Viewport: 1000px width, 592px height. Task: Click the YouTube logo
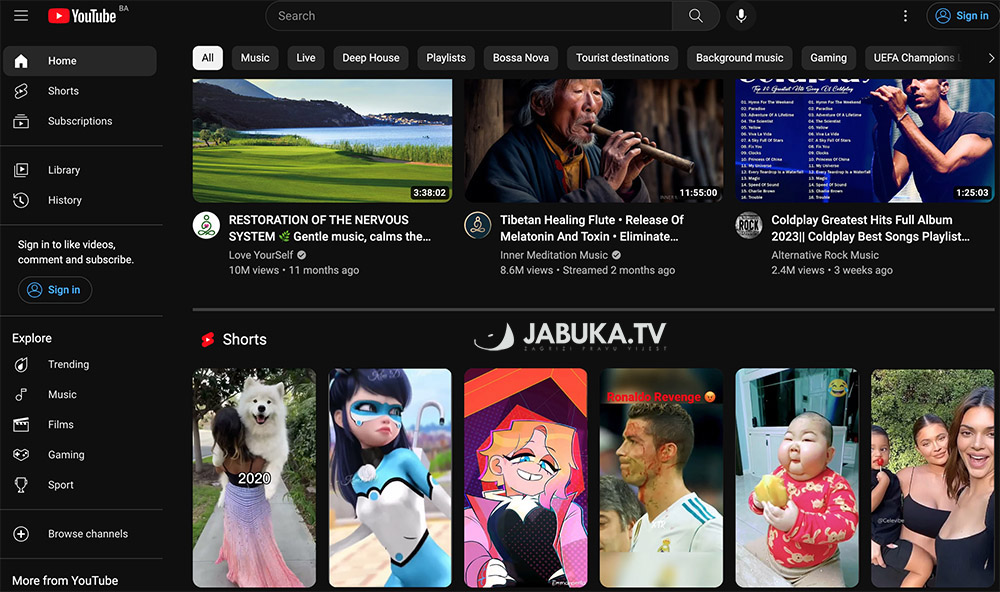pos(82,16)
